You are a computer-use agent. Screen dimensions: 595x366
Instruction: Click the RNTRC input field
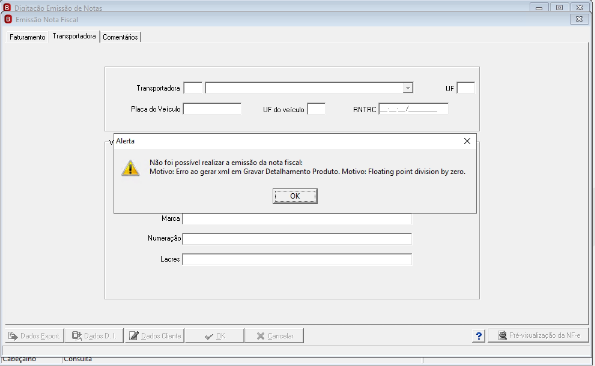413,109
